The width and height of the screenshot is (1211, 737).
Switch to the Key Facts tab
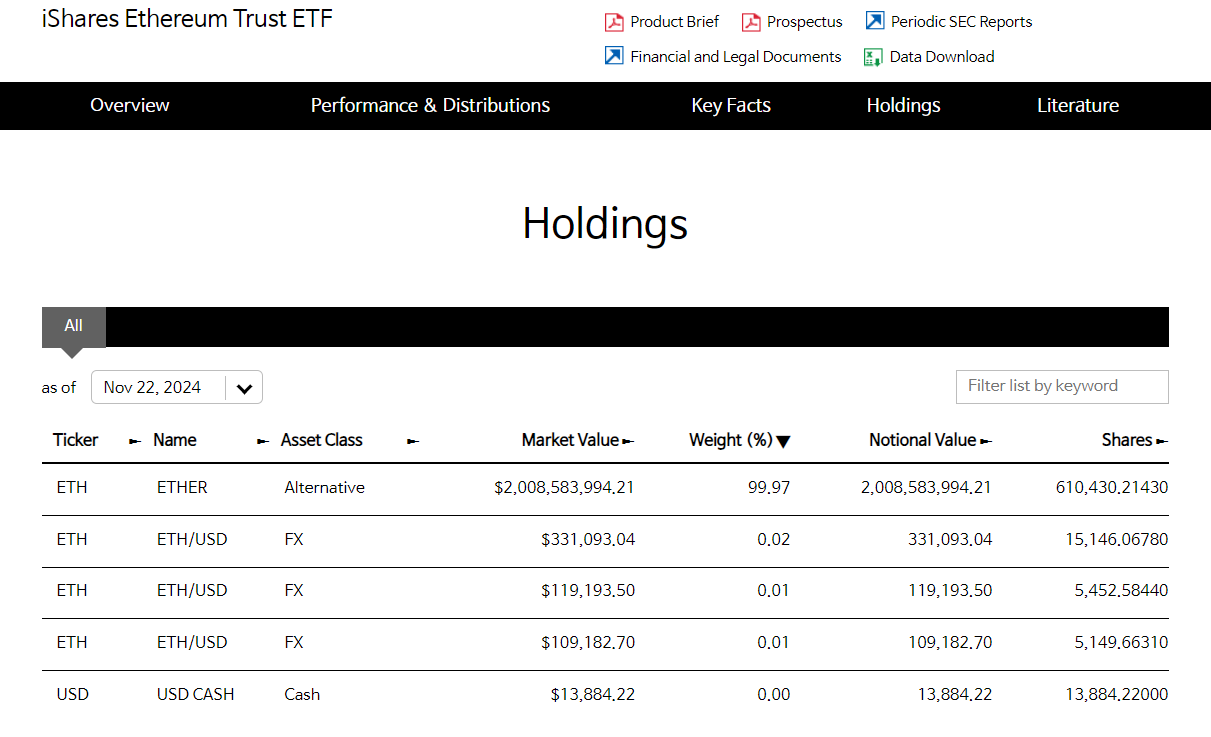point(731,106)
